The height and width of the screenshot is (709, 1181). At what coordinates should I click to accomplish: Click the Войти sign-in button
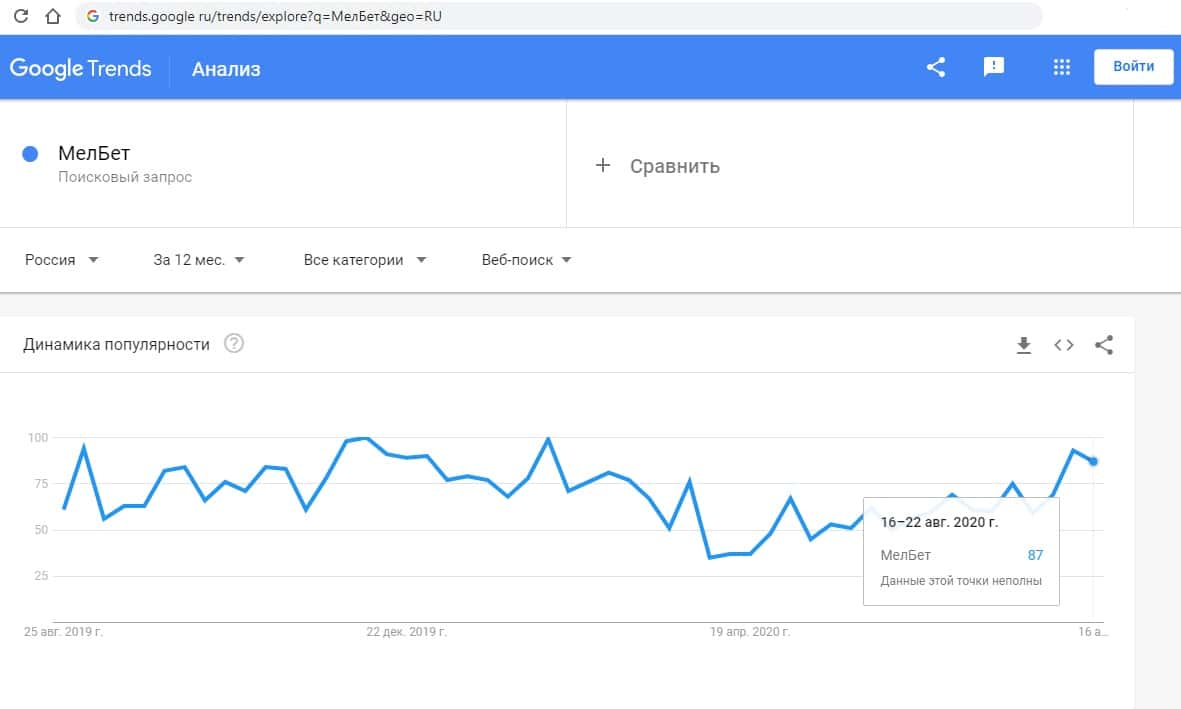pyautogui.click(x=1133, y=67)
